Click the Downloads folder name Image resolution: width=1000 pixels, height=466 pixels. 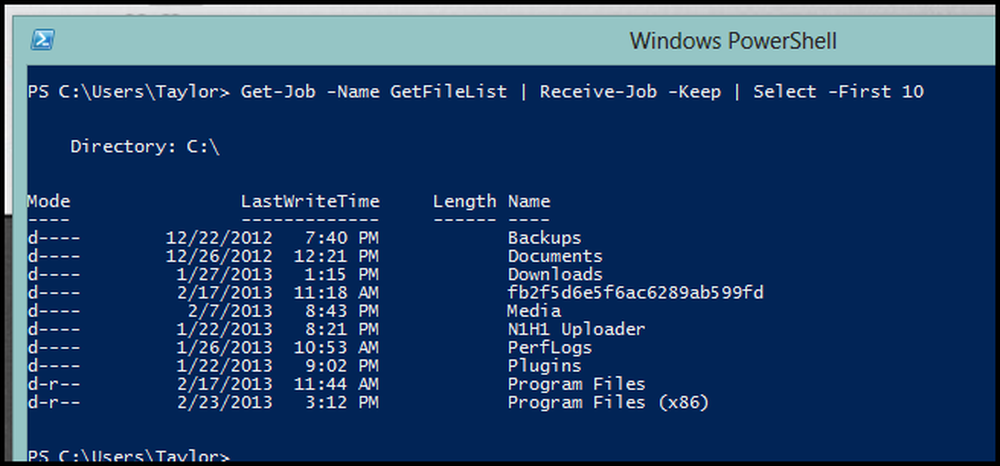555,275
